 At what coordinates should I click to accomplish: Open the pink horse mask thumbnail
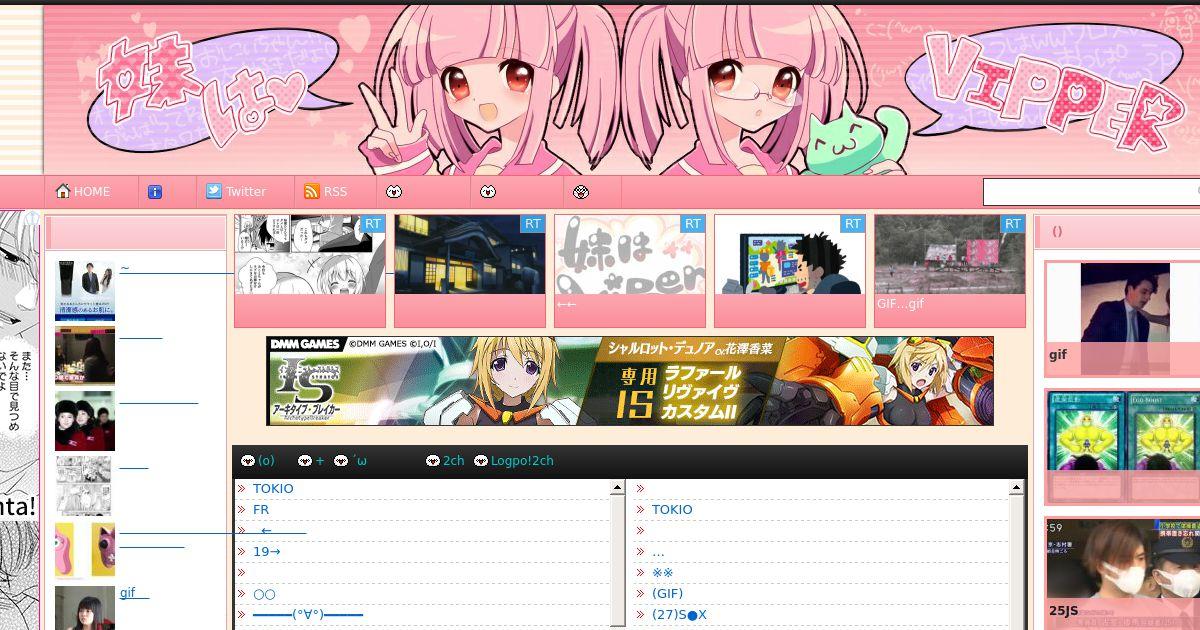click(x=85, y=551)
